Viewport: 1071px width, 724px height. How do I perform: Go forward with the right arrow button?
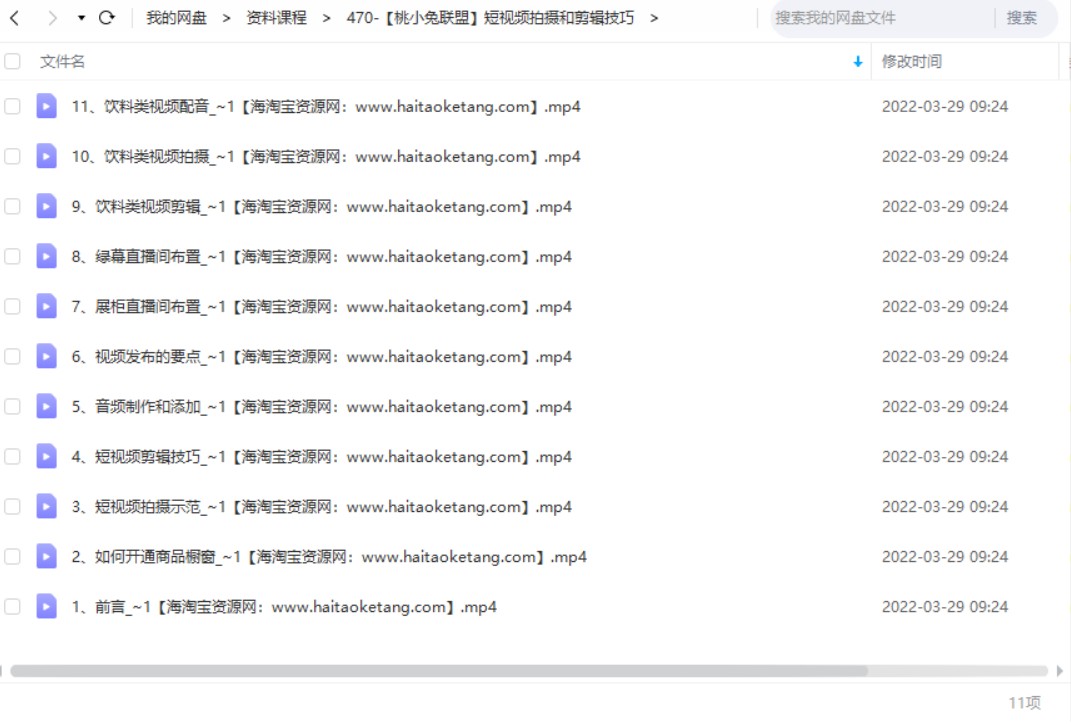pos(53,18)
